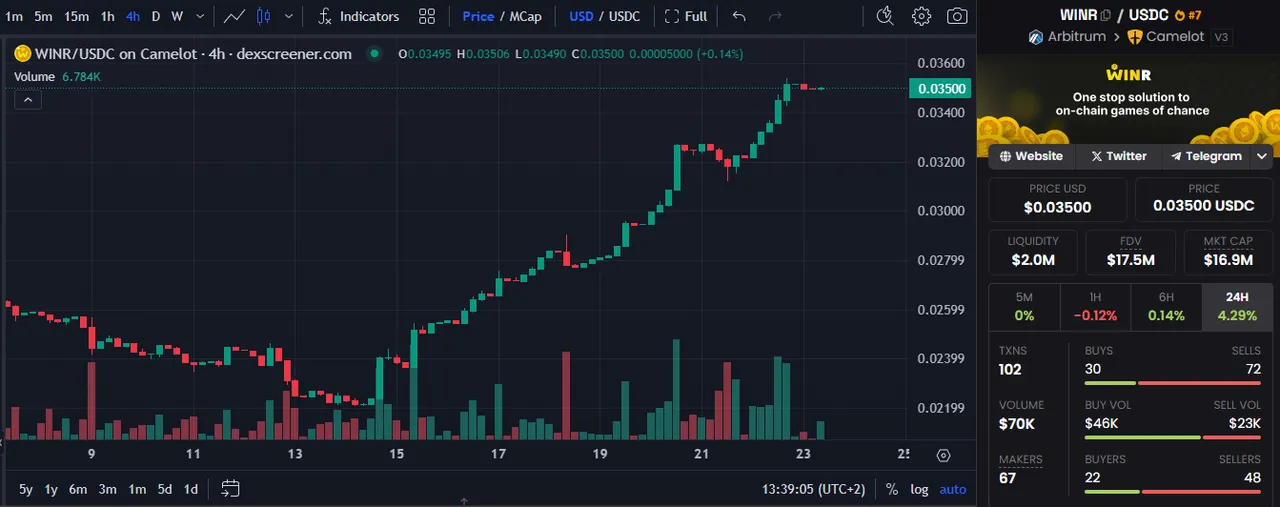This screenshot has width=1280, height=507.
Task: Expand the chart style dropdown arrow
Action: click(289, 16)
